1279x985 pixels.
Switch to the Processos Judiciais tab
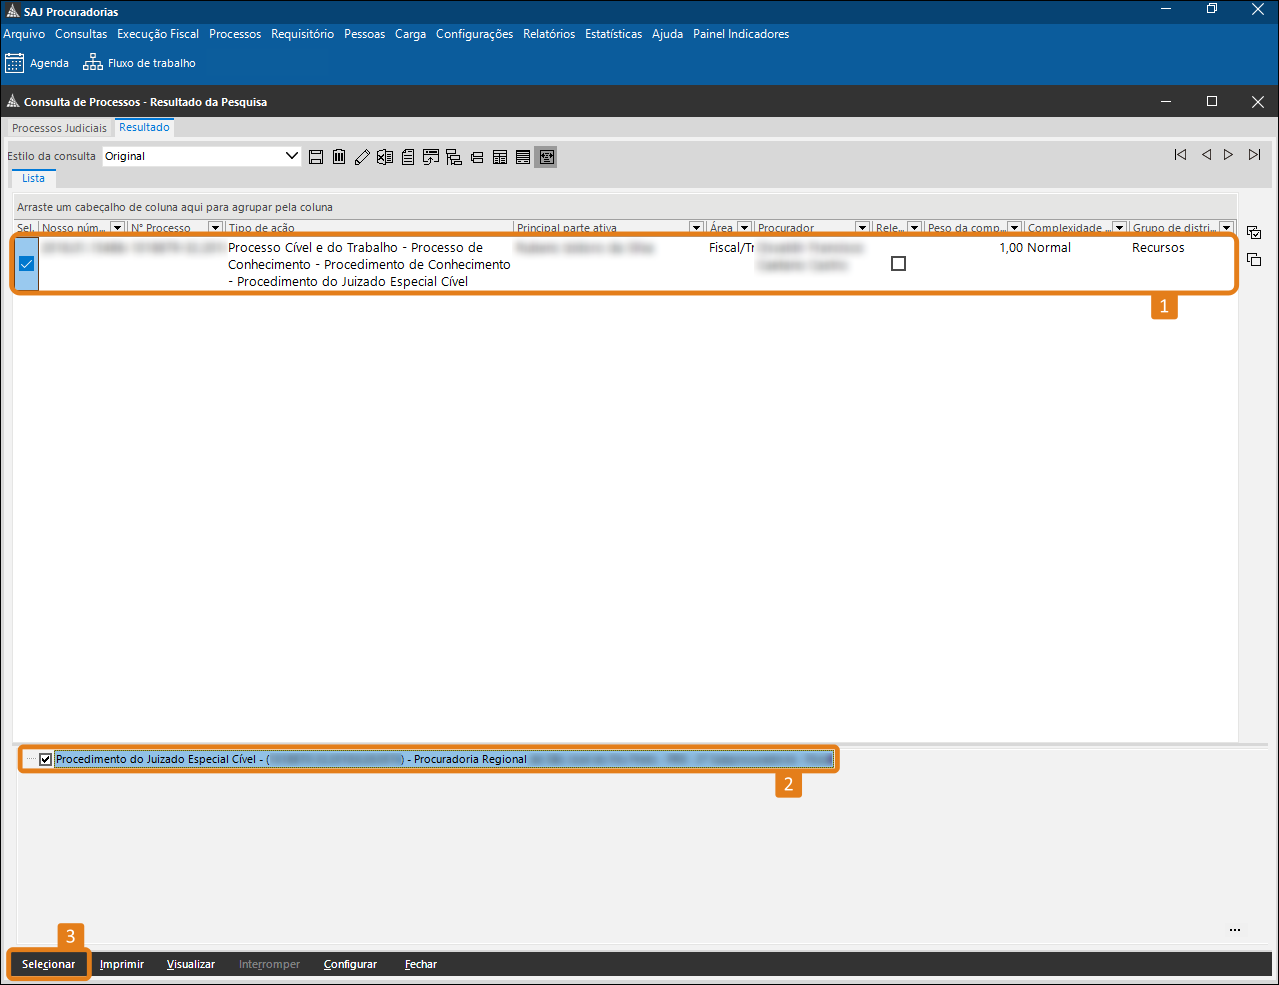(x=59, y=128)
